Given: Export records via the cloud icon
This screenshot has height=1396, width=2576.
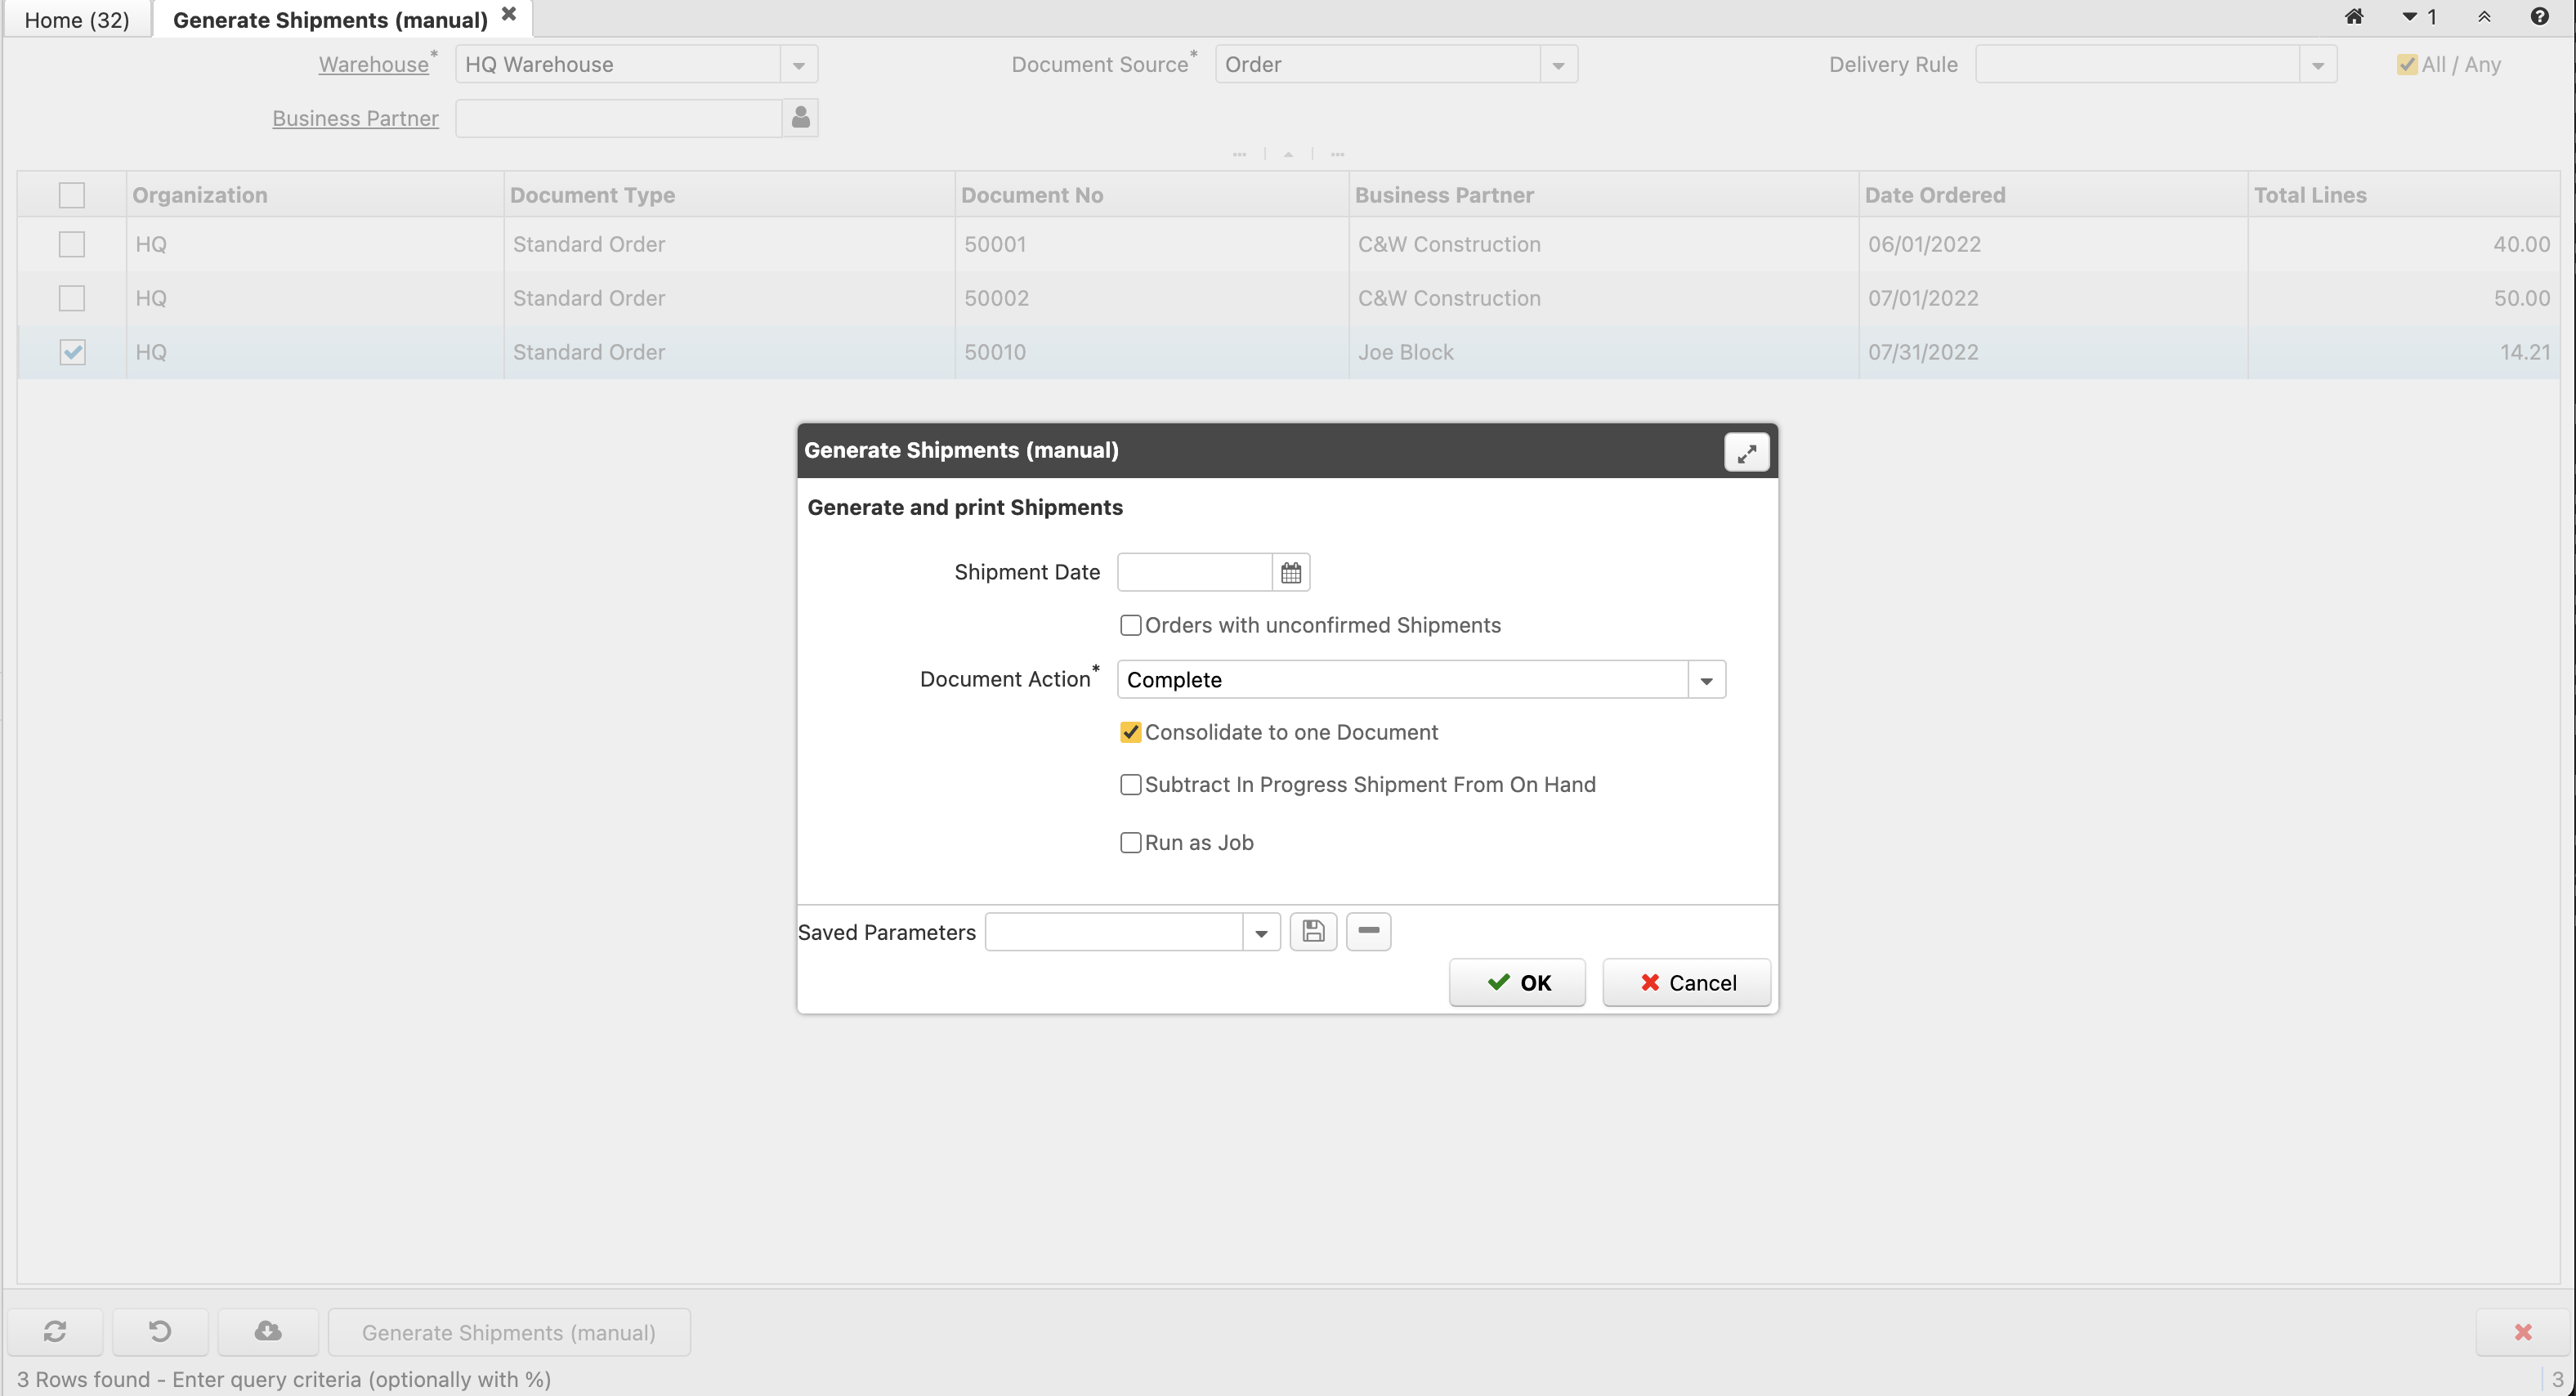Looking at the screenshot, I should (266, 1331).
